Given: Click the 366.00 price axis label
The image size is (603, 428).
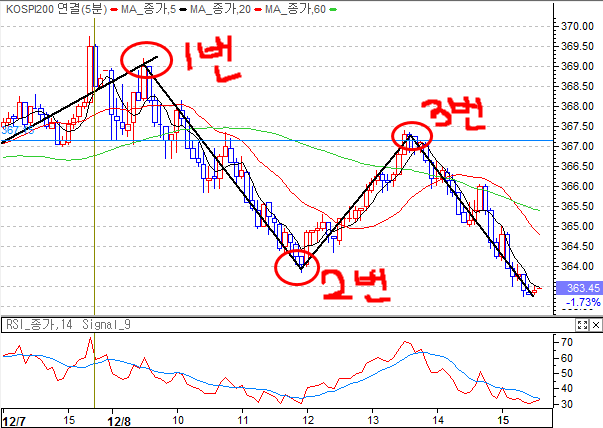Looking at the screenshot, I should coord(577,186).
